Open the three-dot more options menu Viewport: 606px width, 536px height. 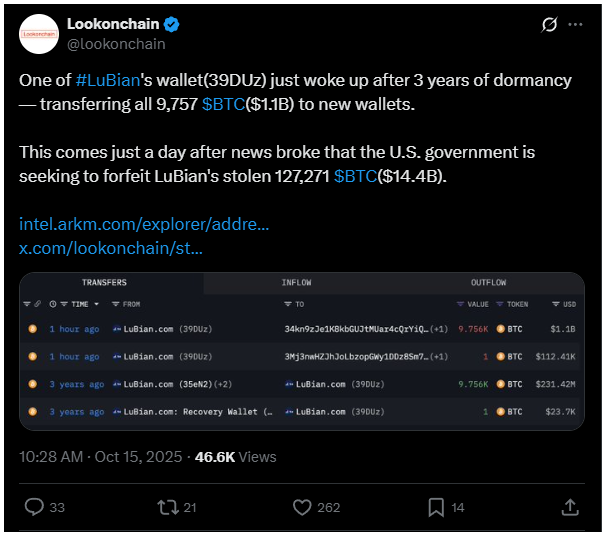(575, 24)
